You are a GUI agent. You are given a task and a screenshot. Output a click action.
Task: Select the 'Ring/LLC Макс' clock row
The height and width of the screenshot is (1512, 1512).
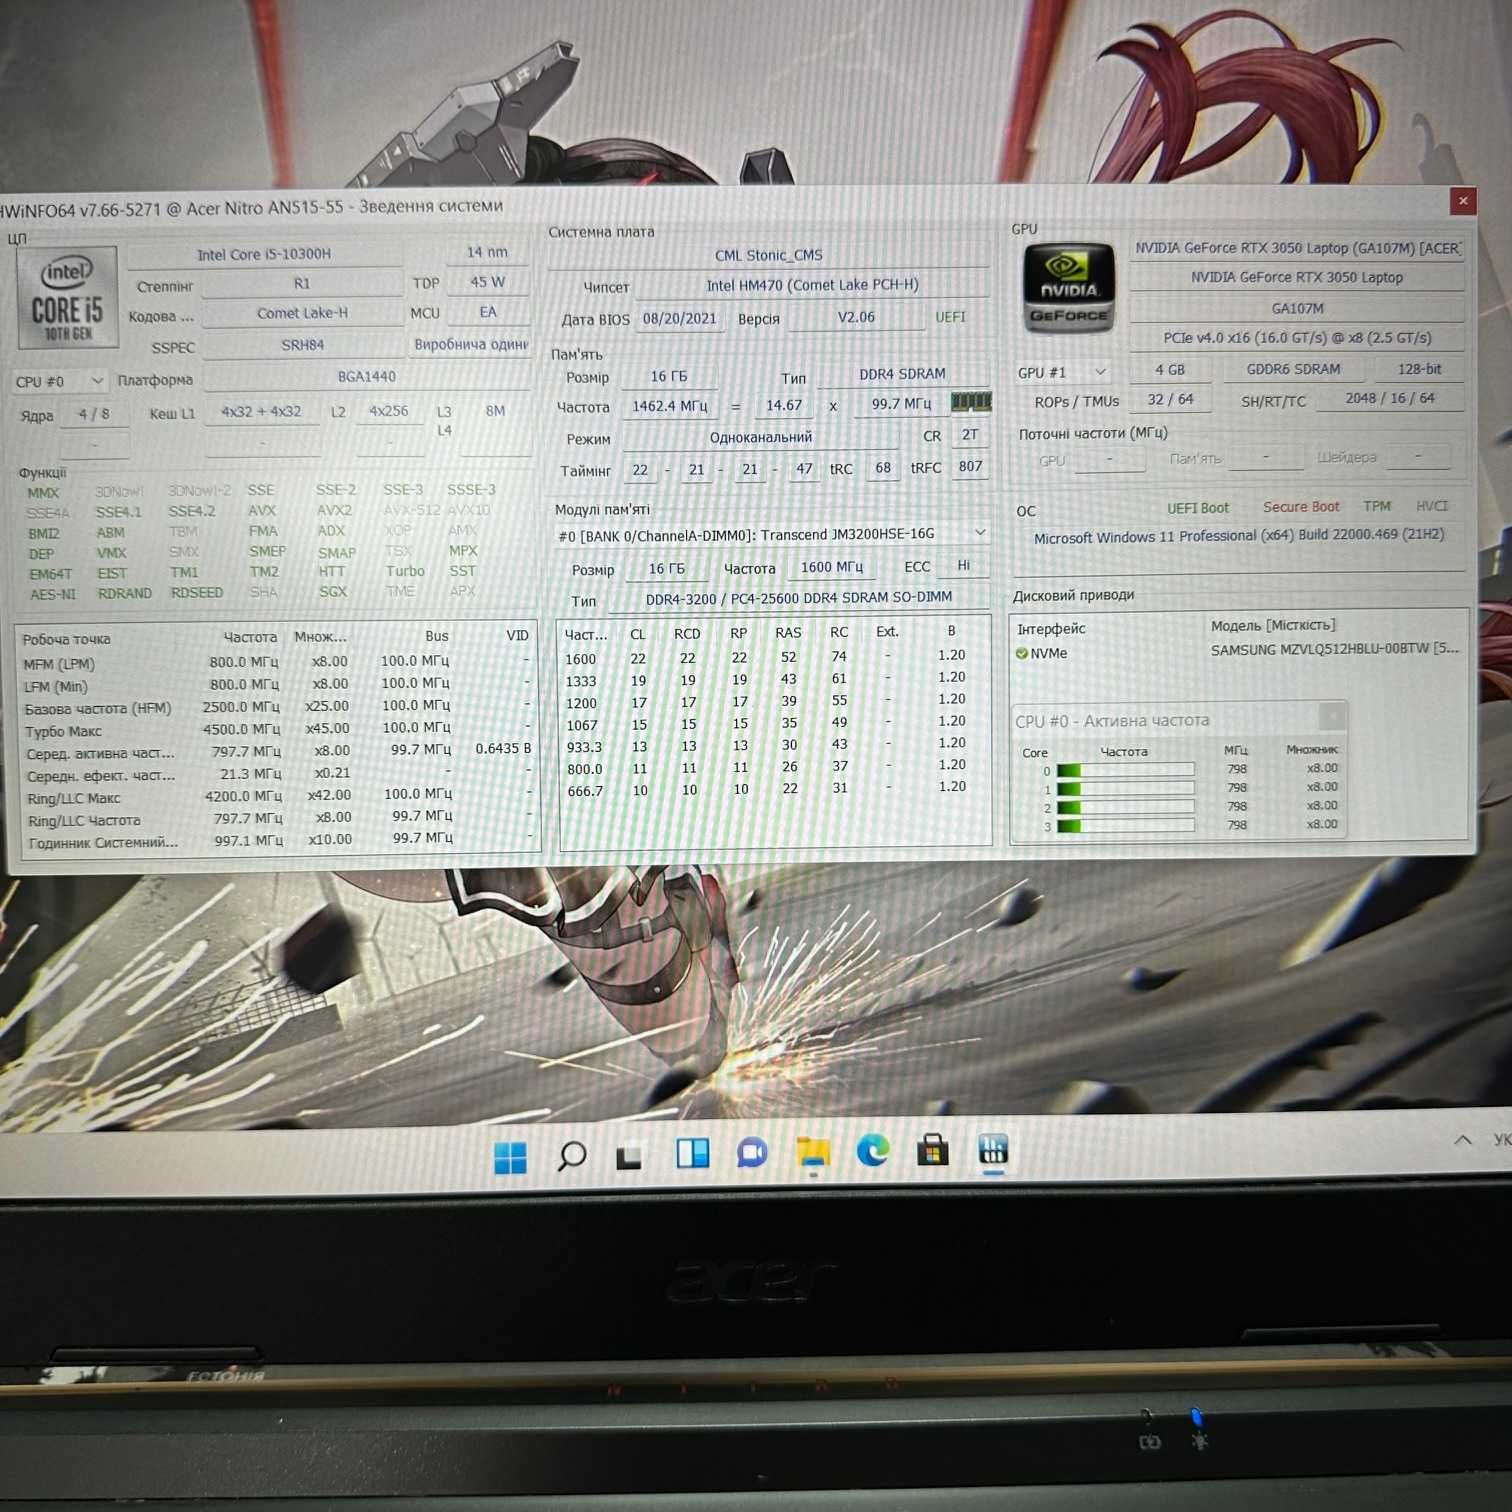pyautogui.click(x=278, y=796)
